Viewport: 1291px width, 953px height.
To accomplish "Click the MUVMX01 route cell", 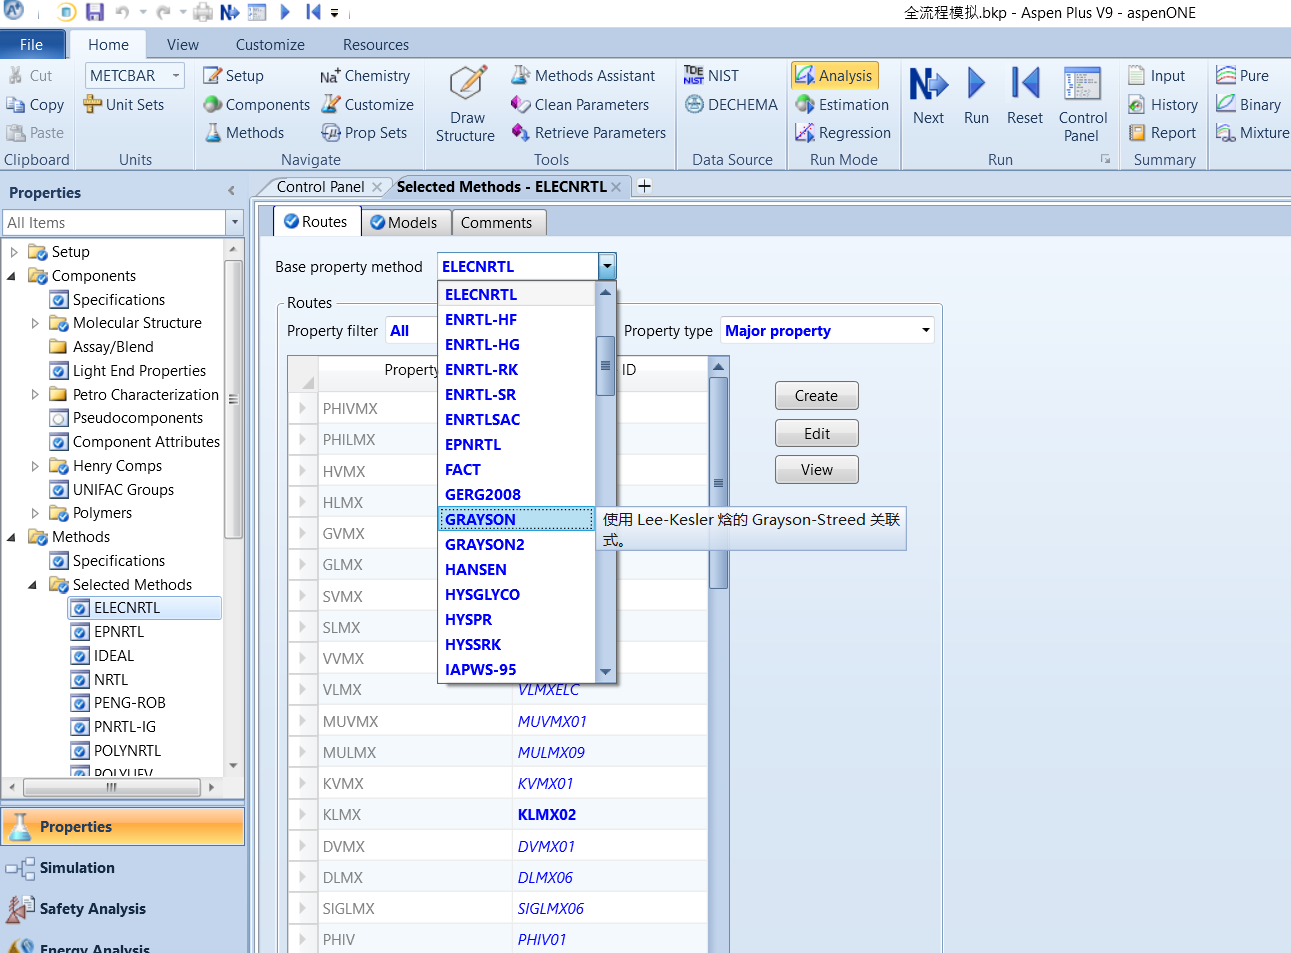I will 610,721.
